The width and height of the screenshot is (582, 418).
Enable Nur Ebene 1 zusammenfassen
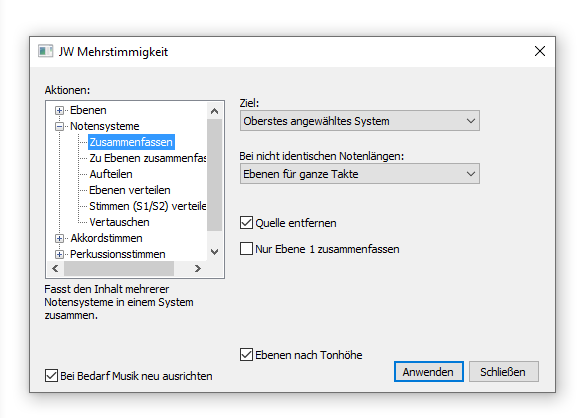point(246,249)
